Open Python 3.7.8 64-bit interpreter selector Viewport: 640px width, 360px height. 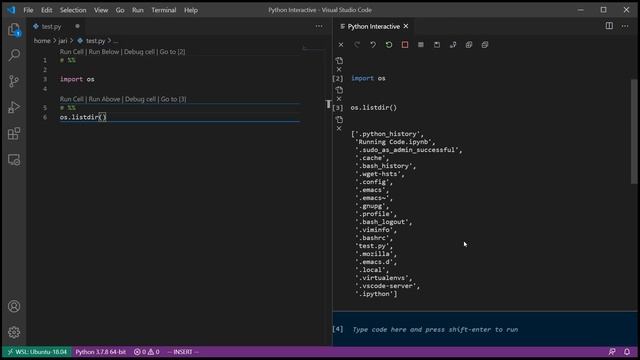coord(101,352)
